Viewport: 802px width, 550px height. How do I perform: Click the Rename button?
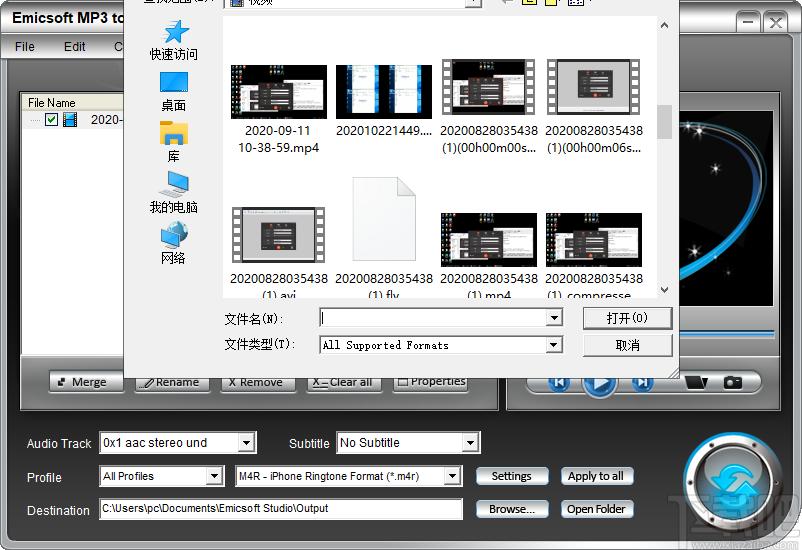[x=172, y=383]
